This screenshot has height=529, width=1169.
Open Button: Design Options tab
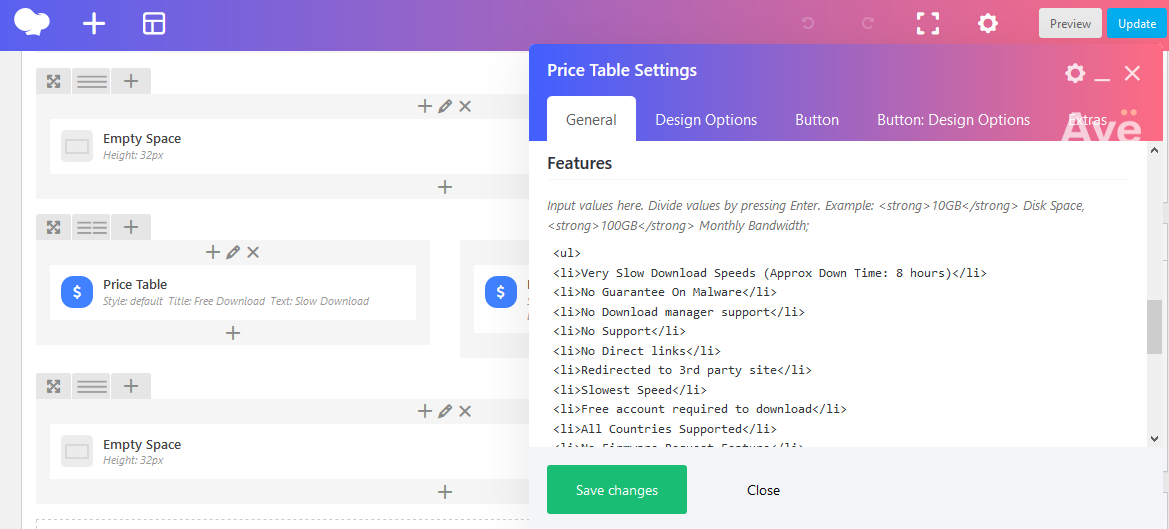(x=954, y=119)
